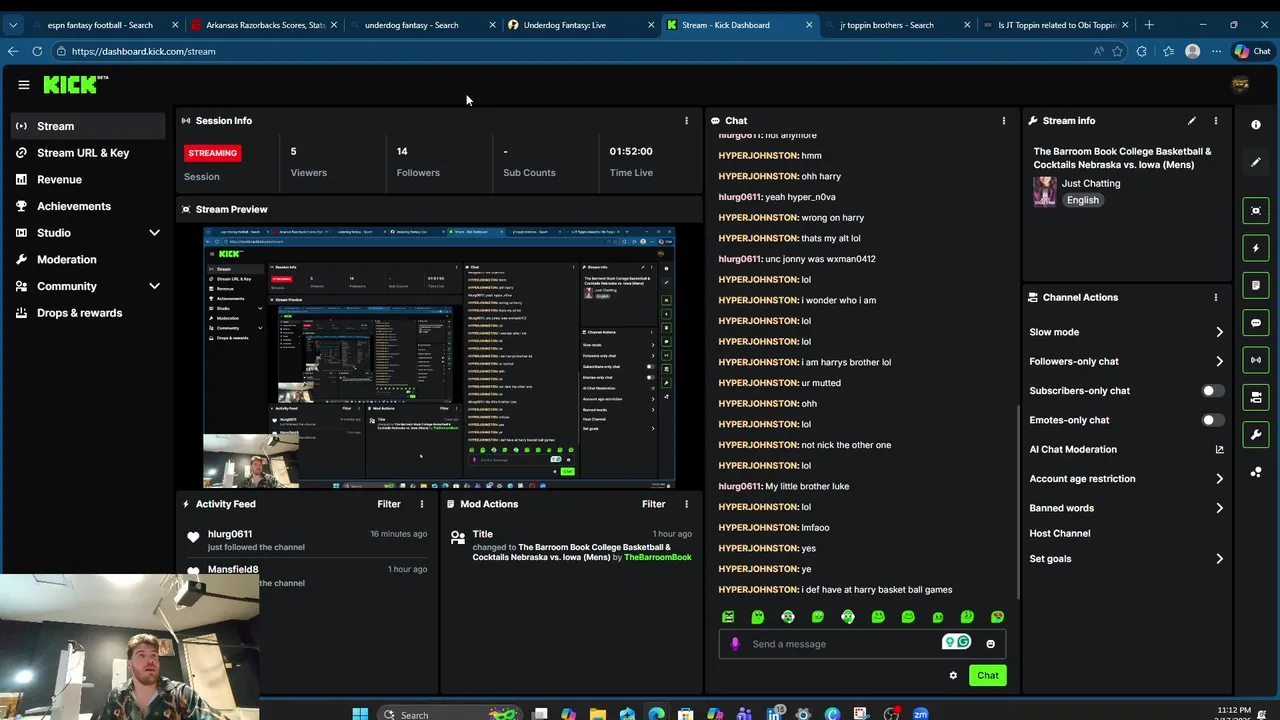The height and width of the screenshot is (720, 1280).
Task: Open Account age restriction arrow
Action: pos(1219,479)
